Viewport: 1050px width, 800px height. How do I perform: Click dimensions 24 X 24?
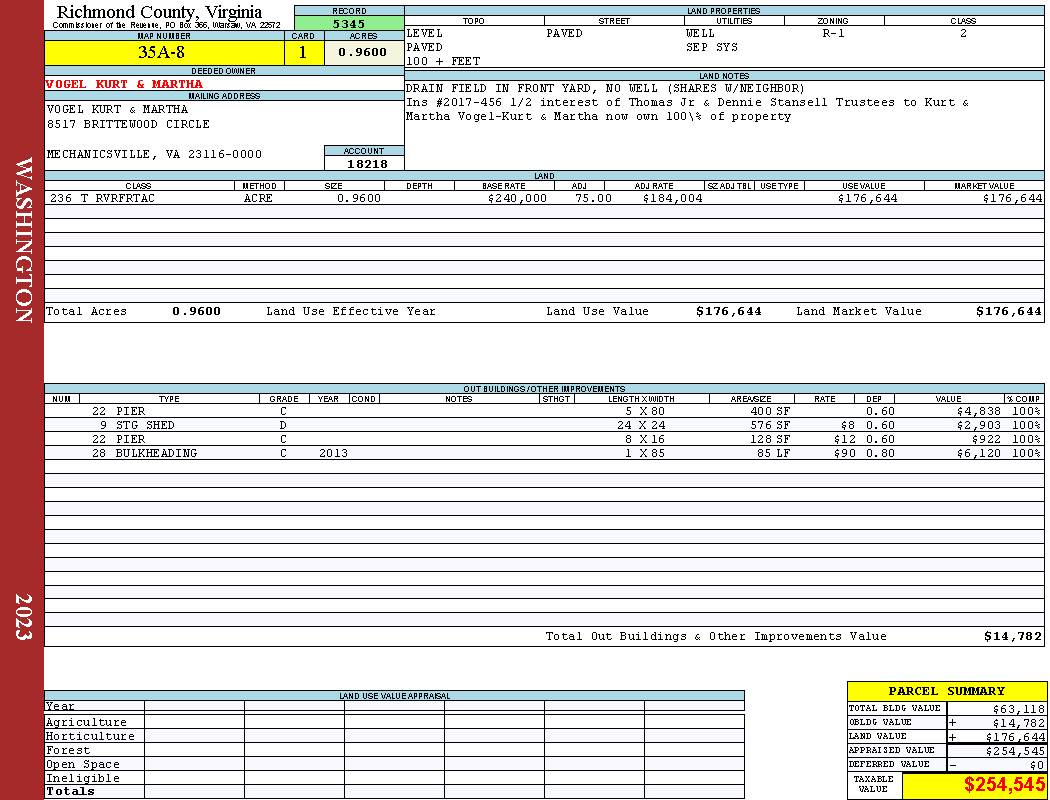[x=642, y=425]
